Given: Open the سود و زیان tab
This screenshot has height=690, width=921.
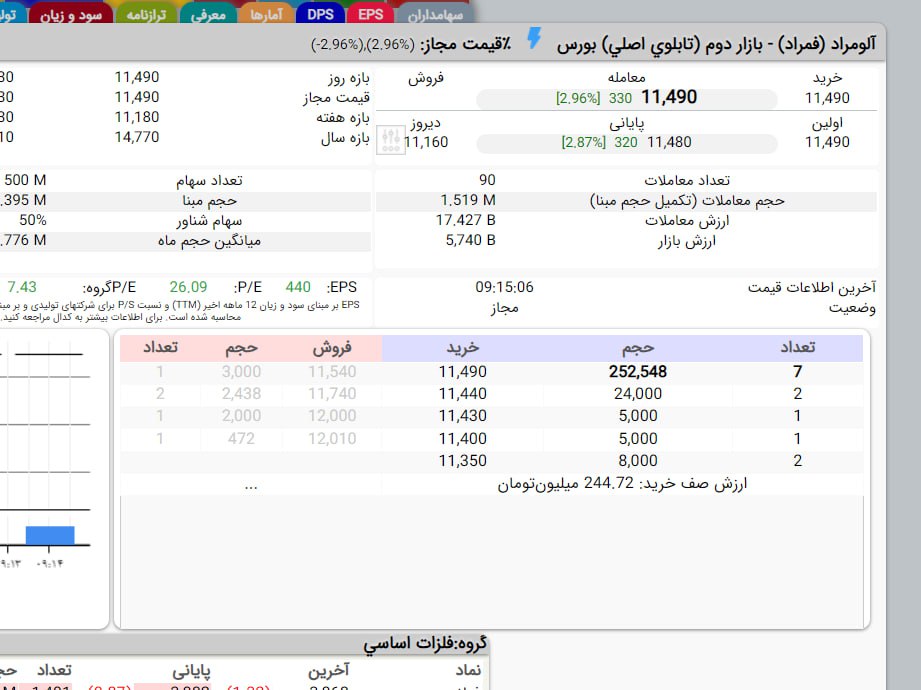Looking at the screenshot, I should [x=70, y=14].
